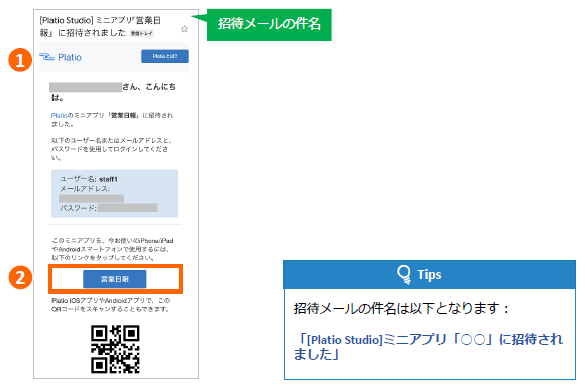Click the 'QRコードをスキャン' instruction text

110,305
